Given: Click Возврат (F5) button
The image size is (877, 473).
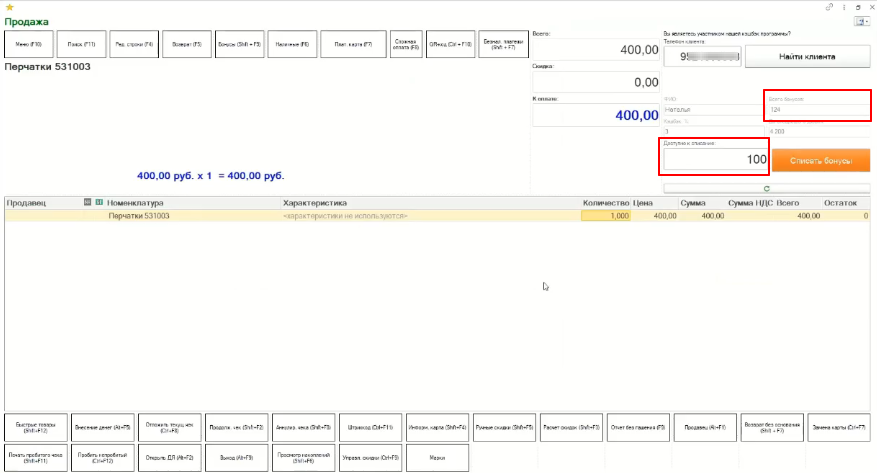Looking at the screenshot, I should 187,44.
